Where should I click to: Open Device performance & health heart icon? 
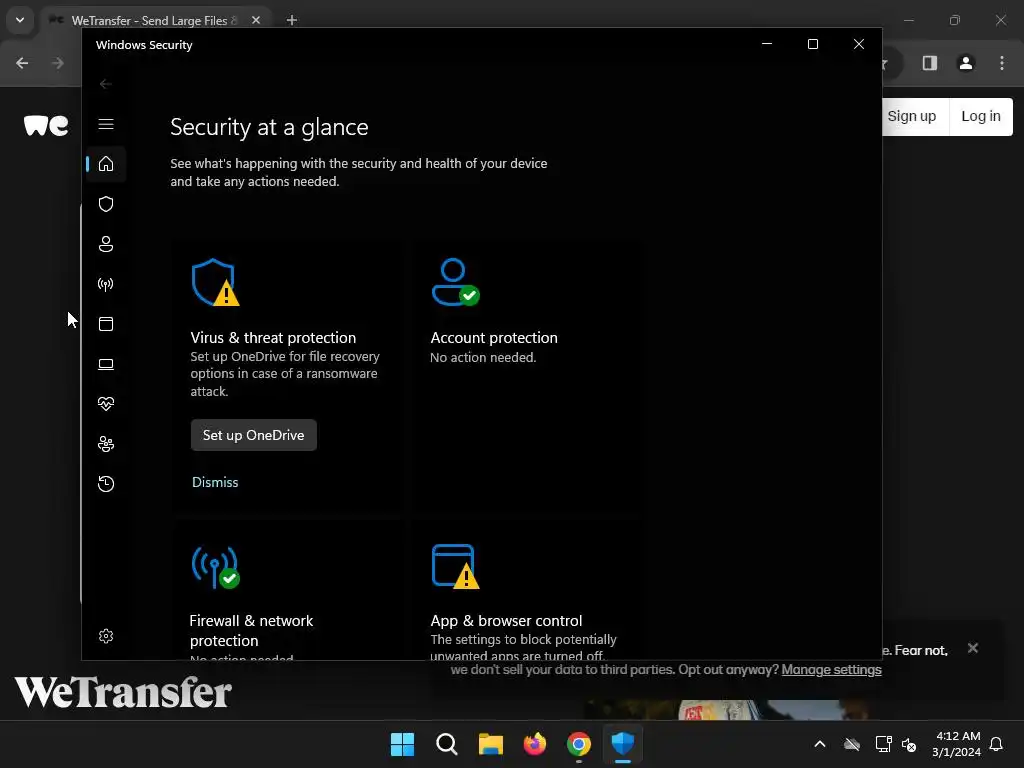[x=106, y=404]
